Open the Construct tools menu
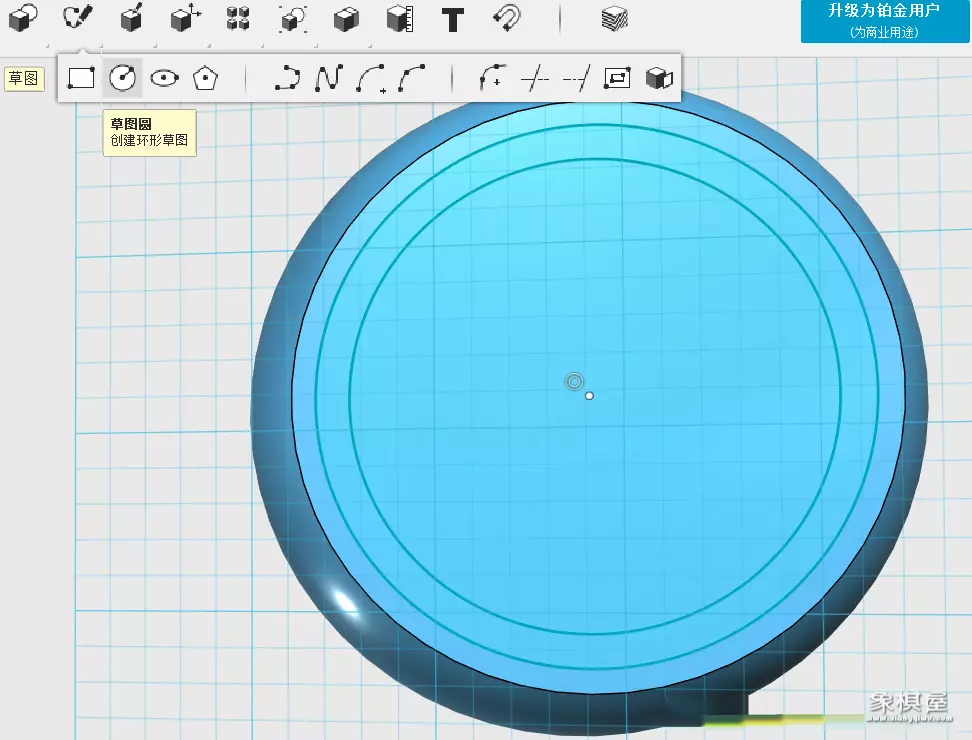 point(131,18)
